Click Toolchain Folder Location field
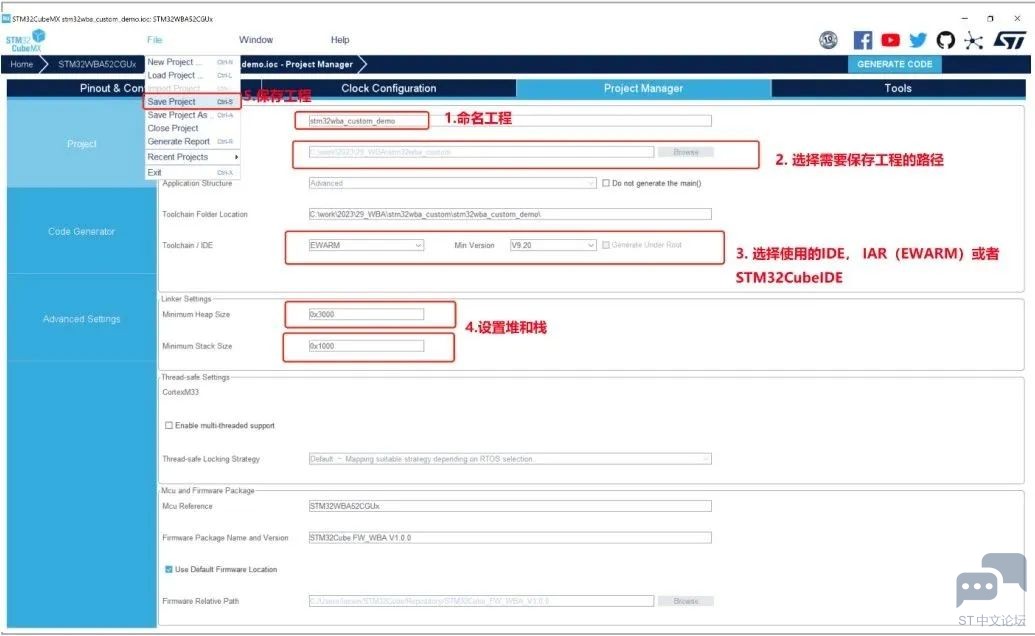This screenshot has height=636, width=1035. [510, 214]
